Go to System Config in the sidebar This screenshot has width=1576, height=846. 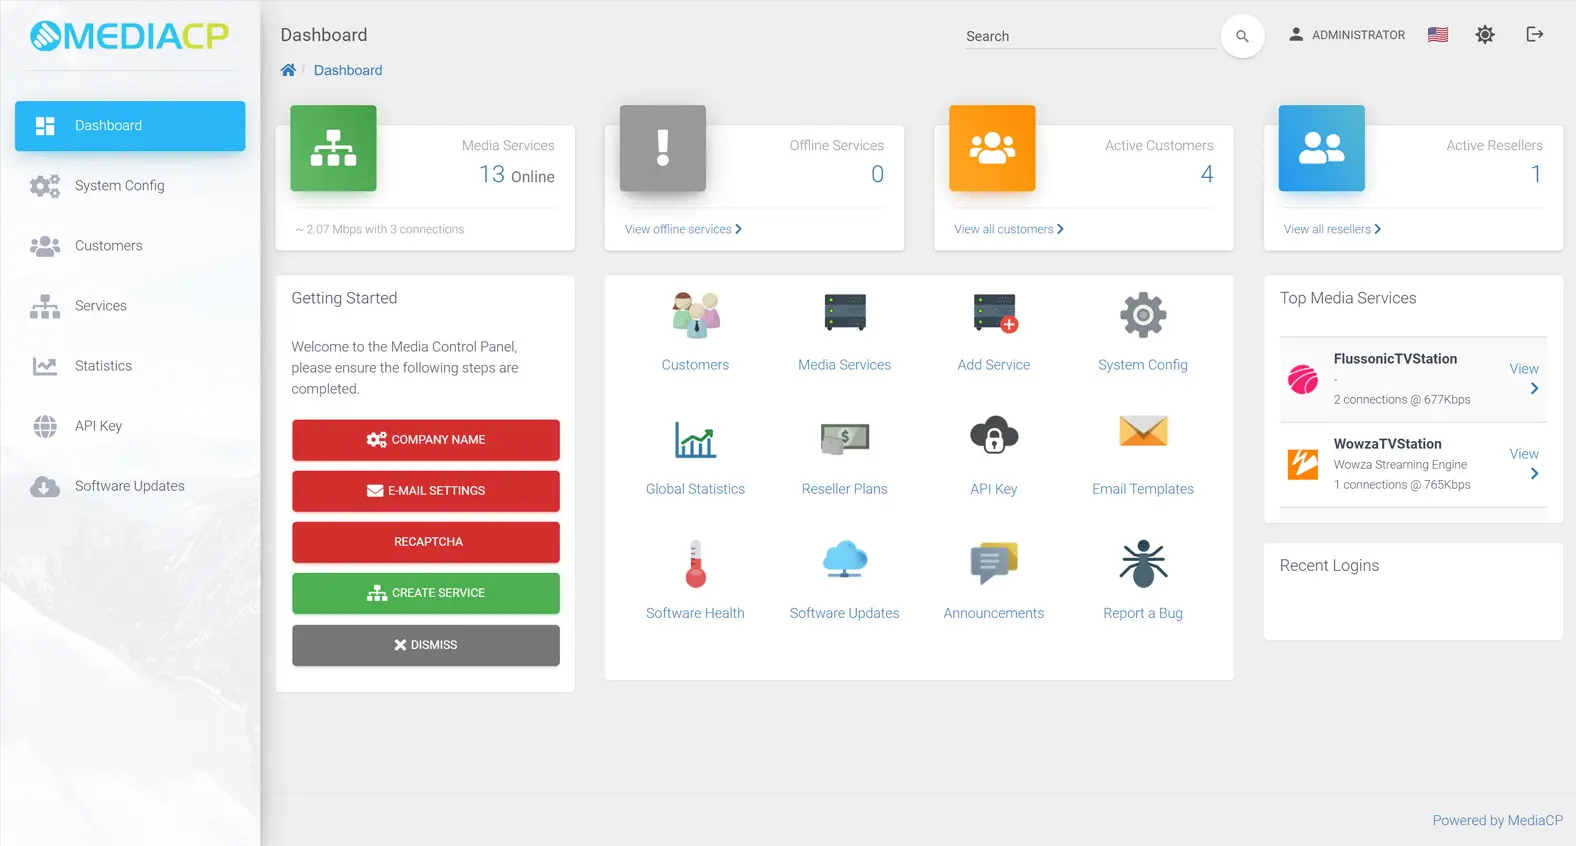pyautogui.click(x=119, y=186)
